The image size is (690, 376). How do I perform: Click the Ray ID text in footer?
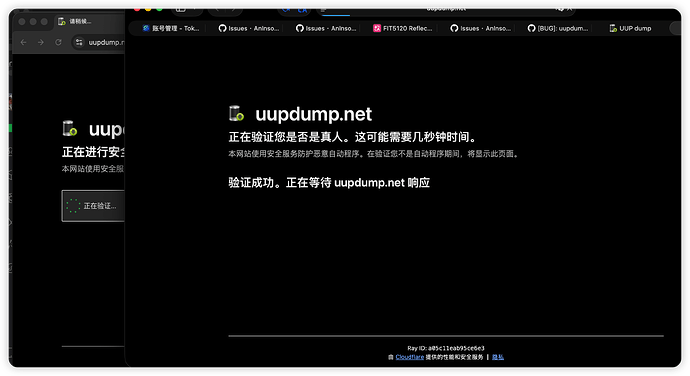pos(446,348)
